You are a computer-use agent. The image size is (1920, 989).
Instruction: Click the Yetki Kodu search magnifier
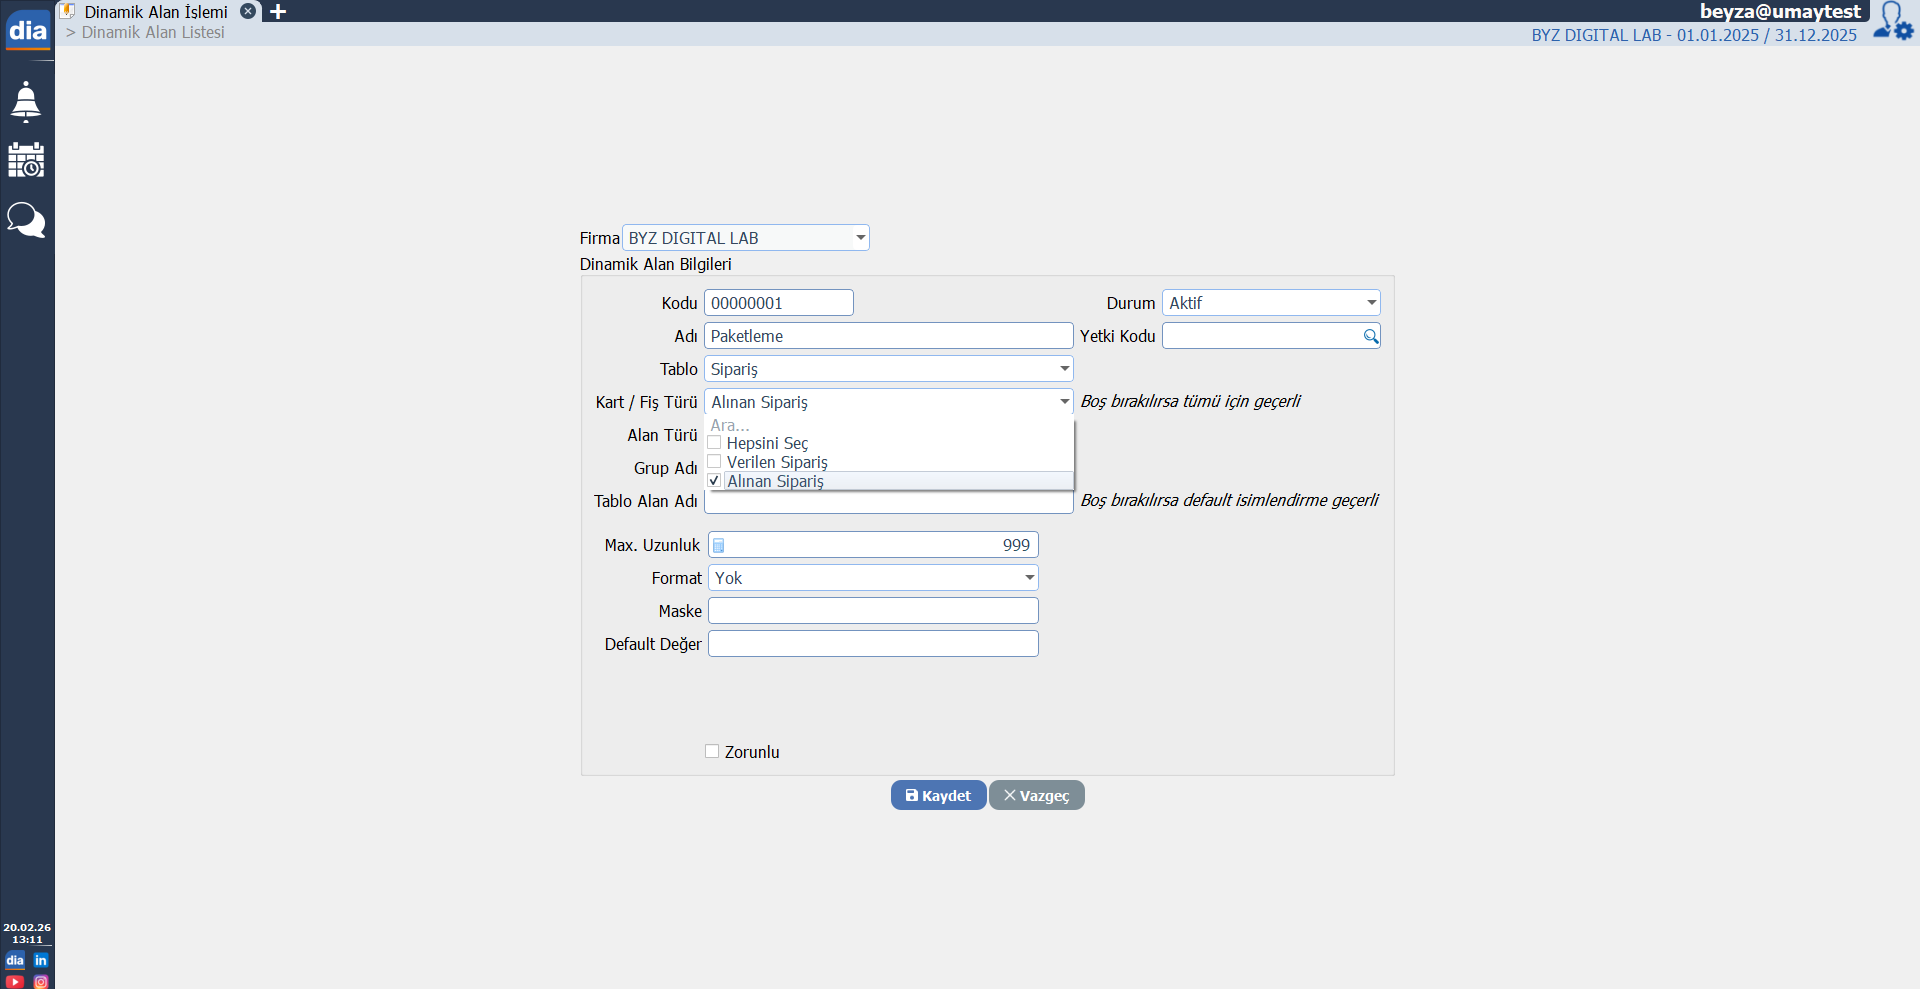click(x=1370, y=337)
